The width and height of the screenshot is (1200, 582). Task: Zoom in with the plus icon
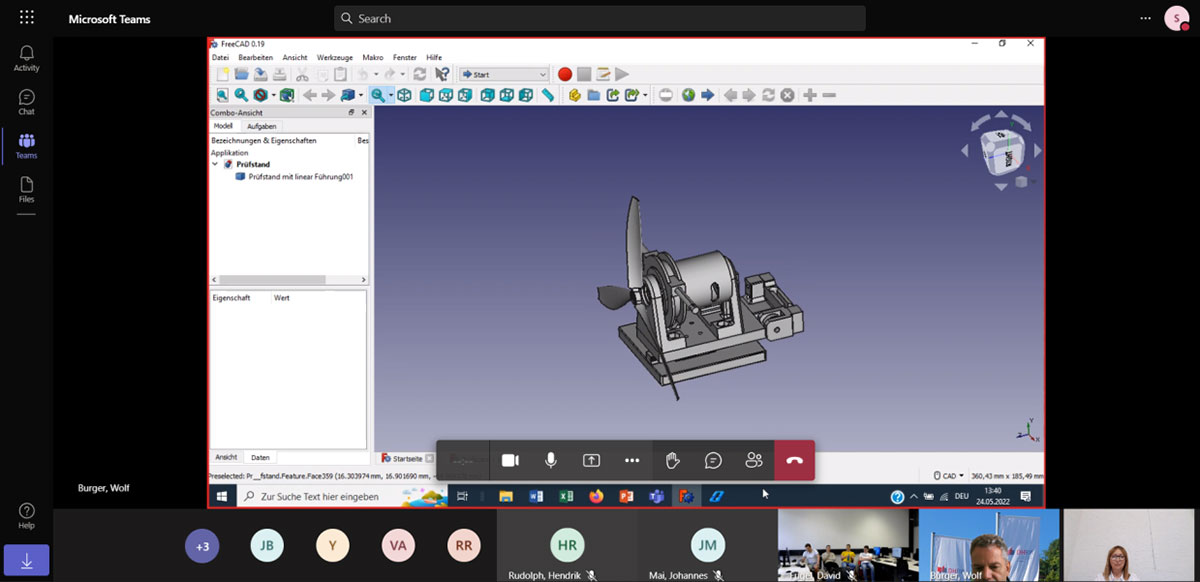point(809,95)
